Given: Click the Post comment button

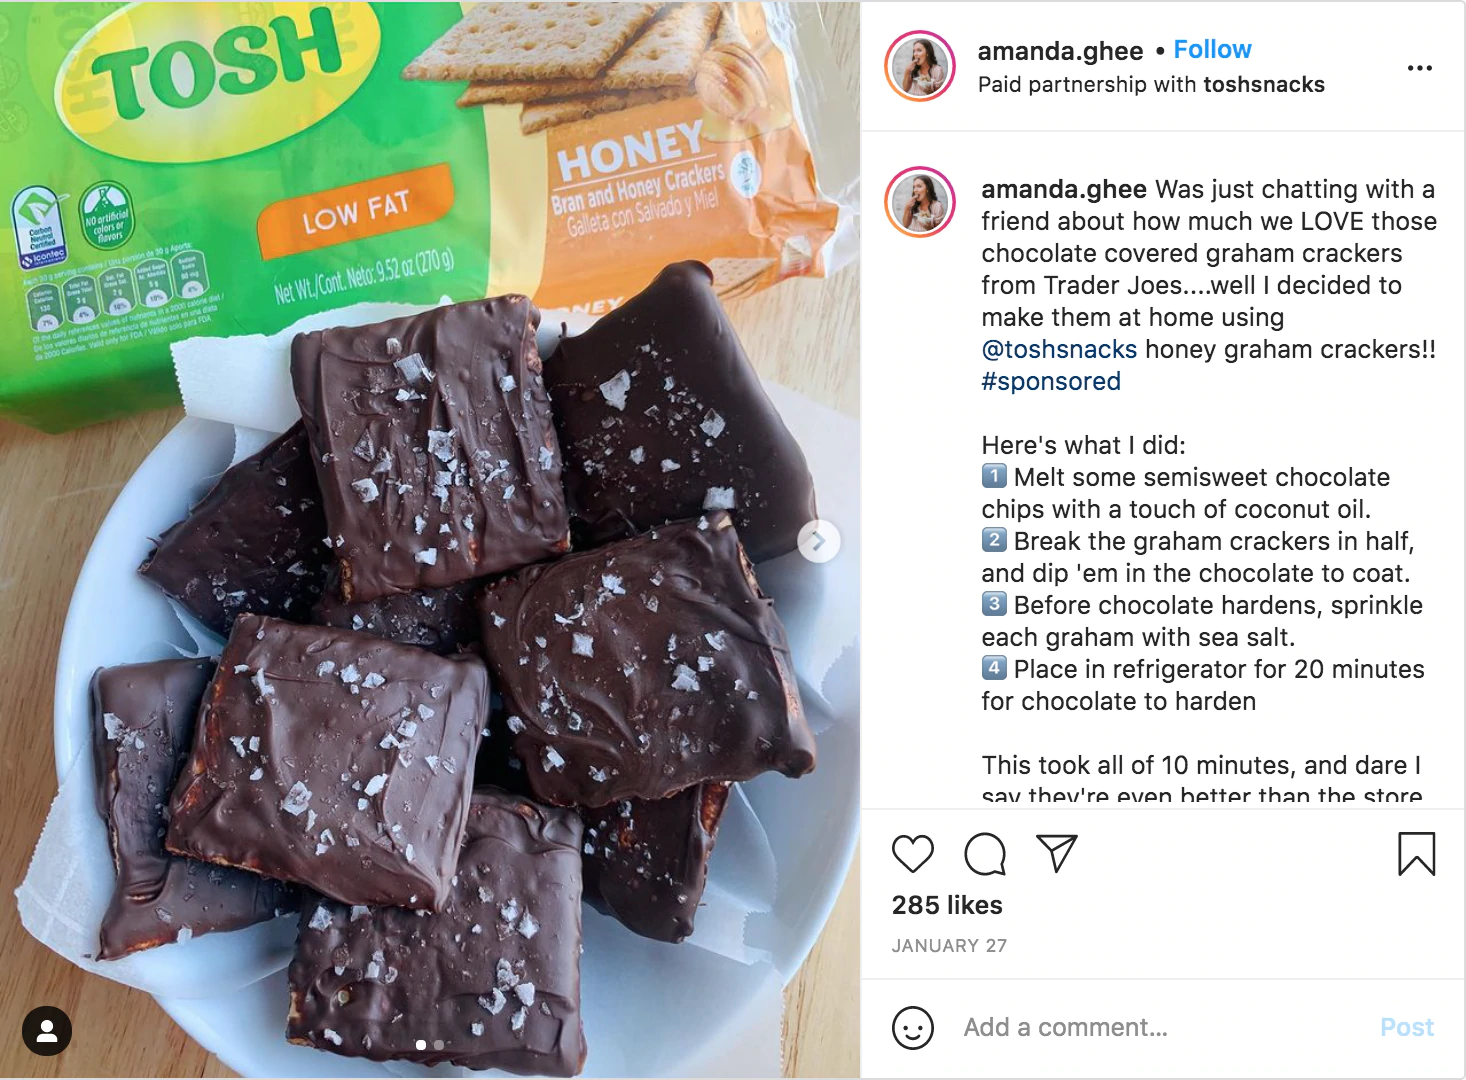Looking at the screenshot, I should pos(1406,1027).
